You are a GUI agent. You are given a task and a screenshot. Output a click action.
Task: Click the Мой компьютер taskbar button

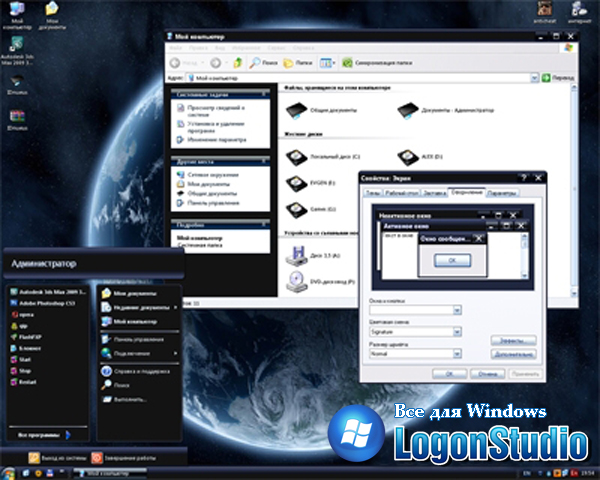tap(109, 474)
